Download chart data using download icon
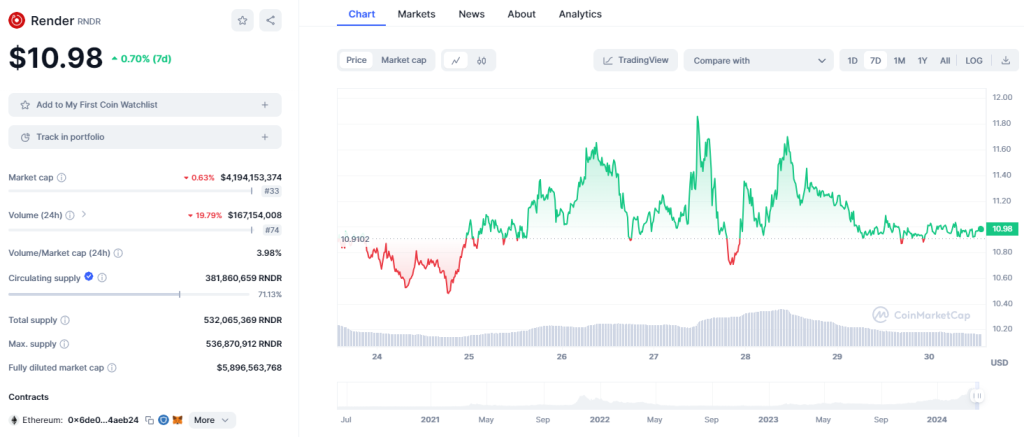The height and width of the screenshot is (437, 1024). (x=1005, y=61)
